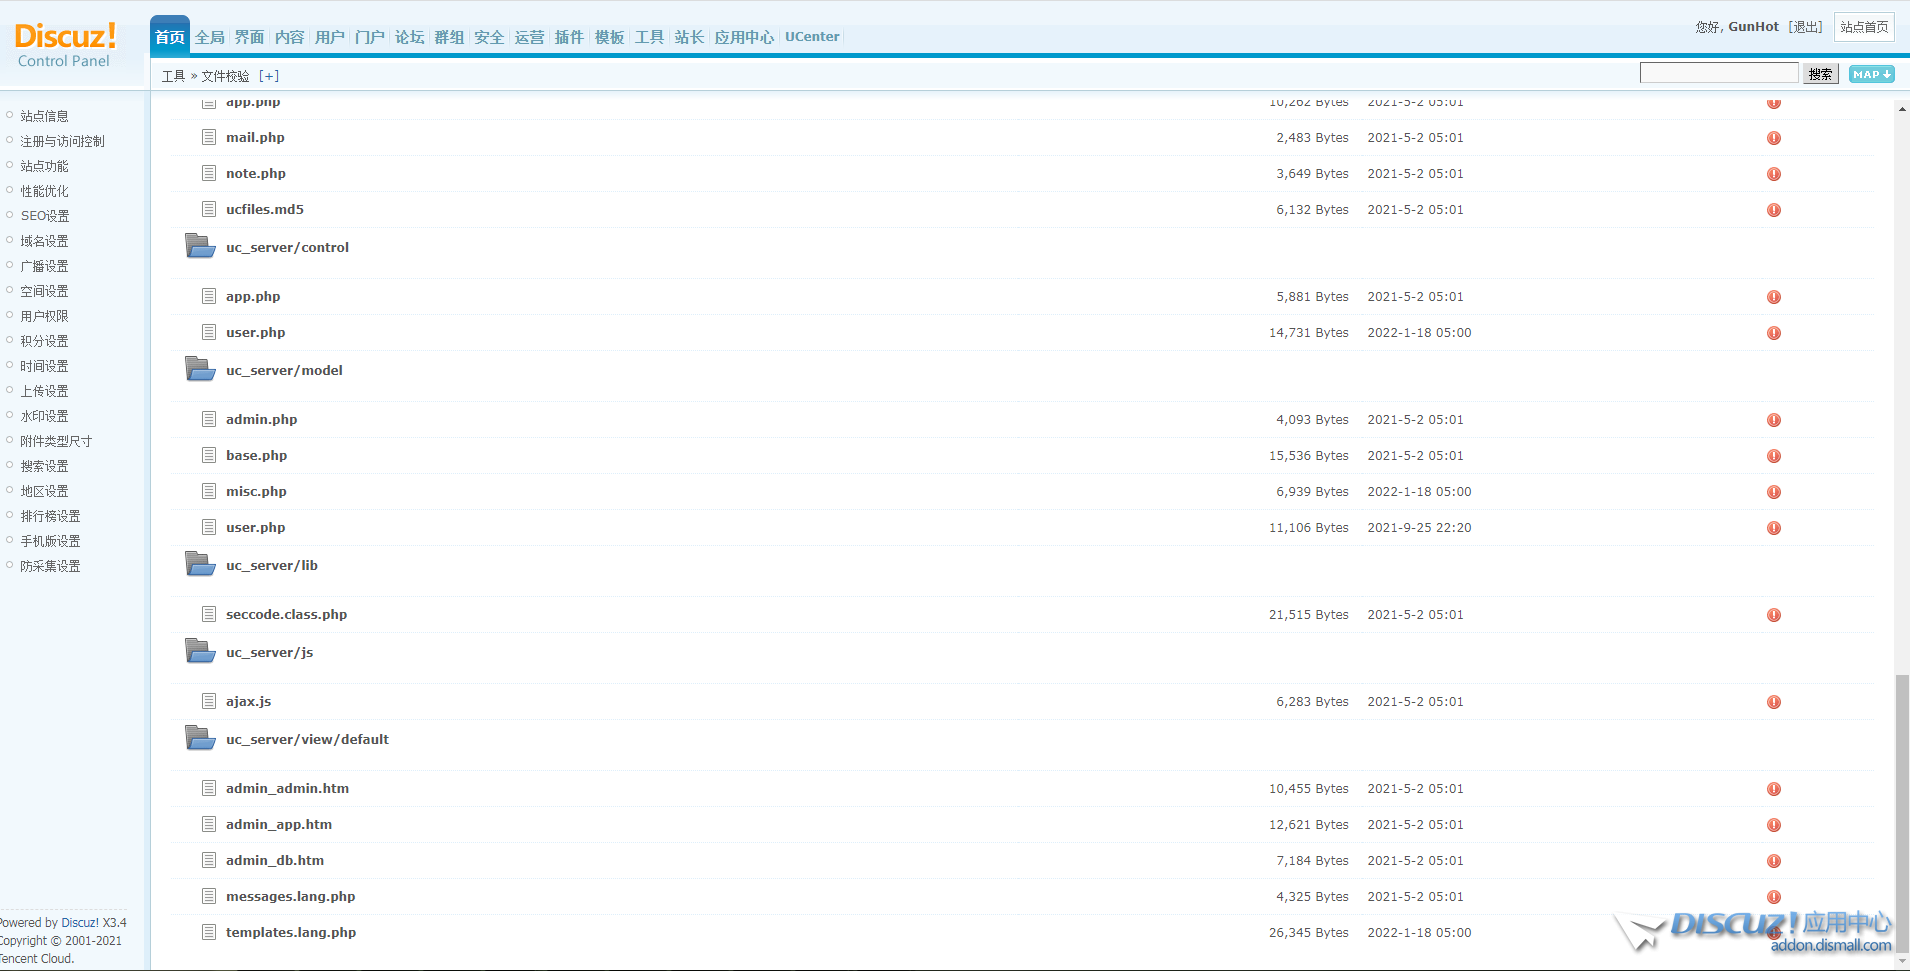Click the uc_server/model folder icon
1910x971 pixels.
point(200,369)
